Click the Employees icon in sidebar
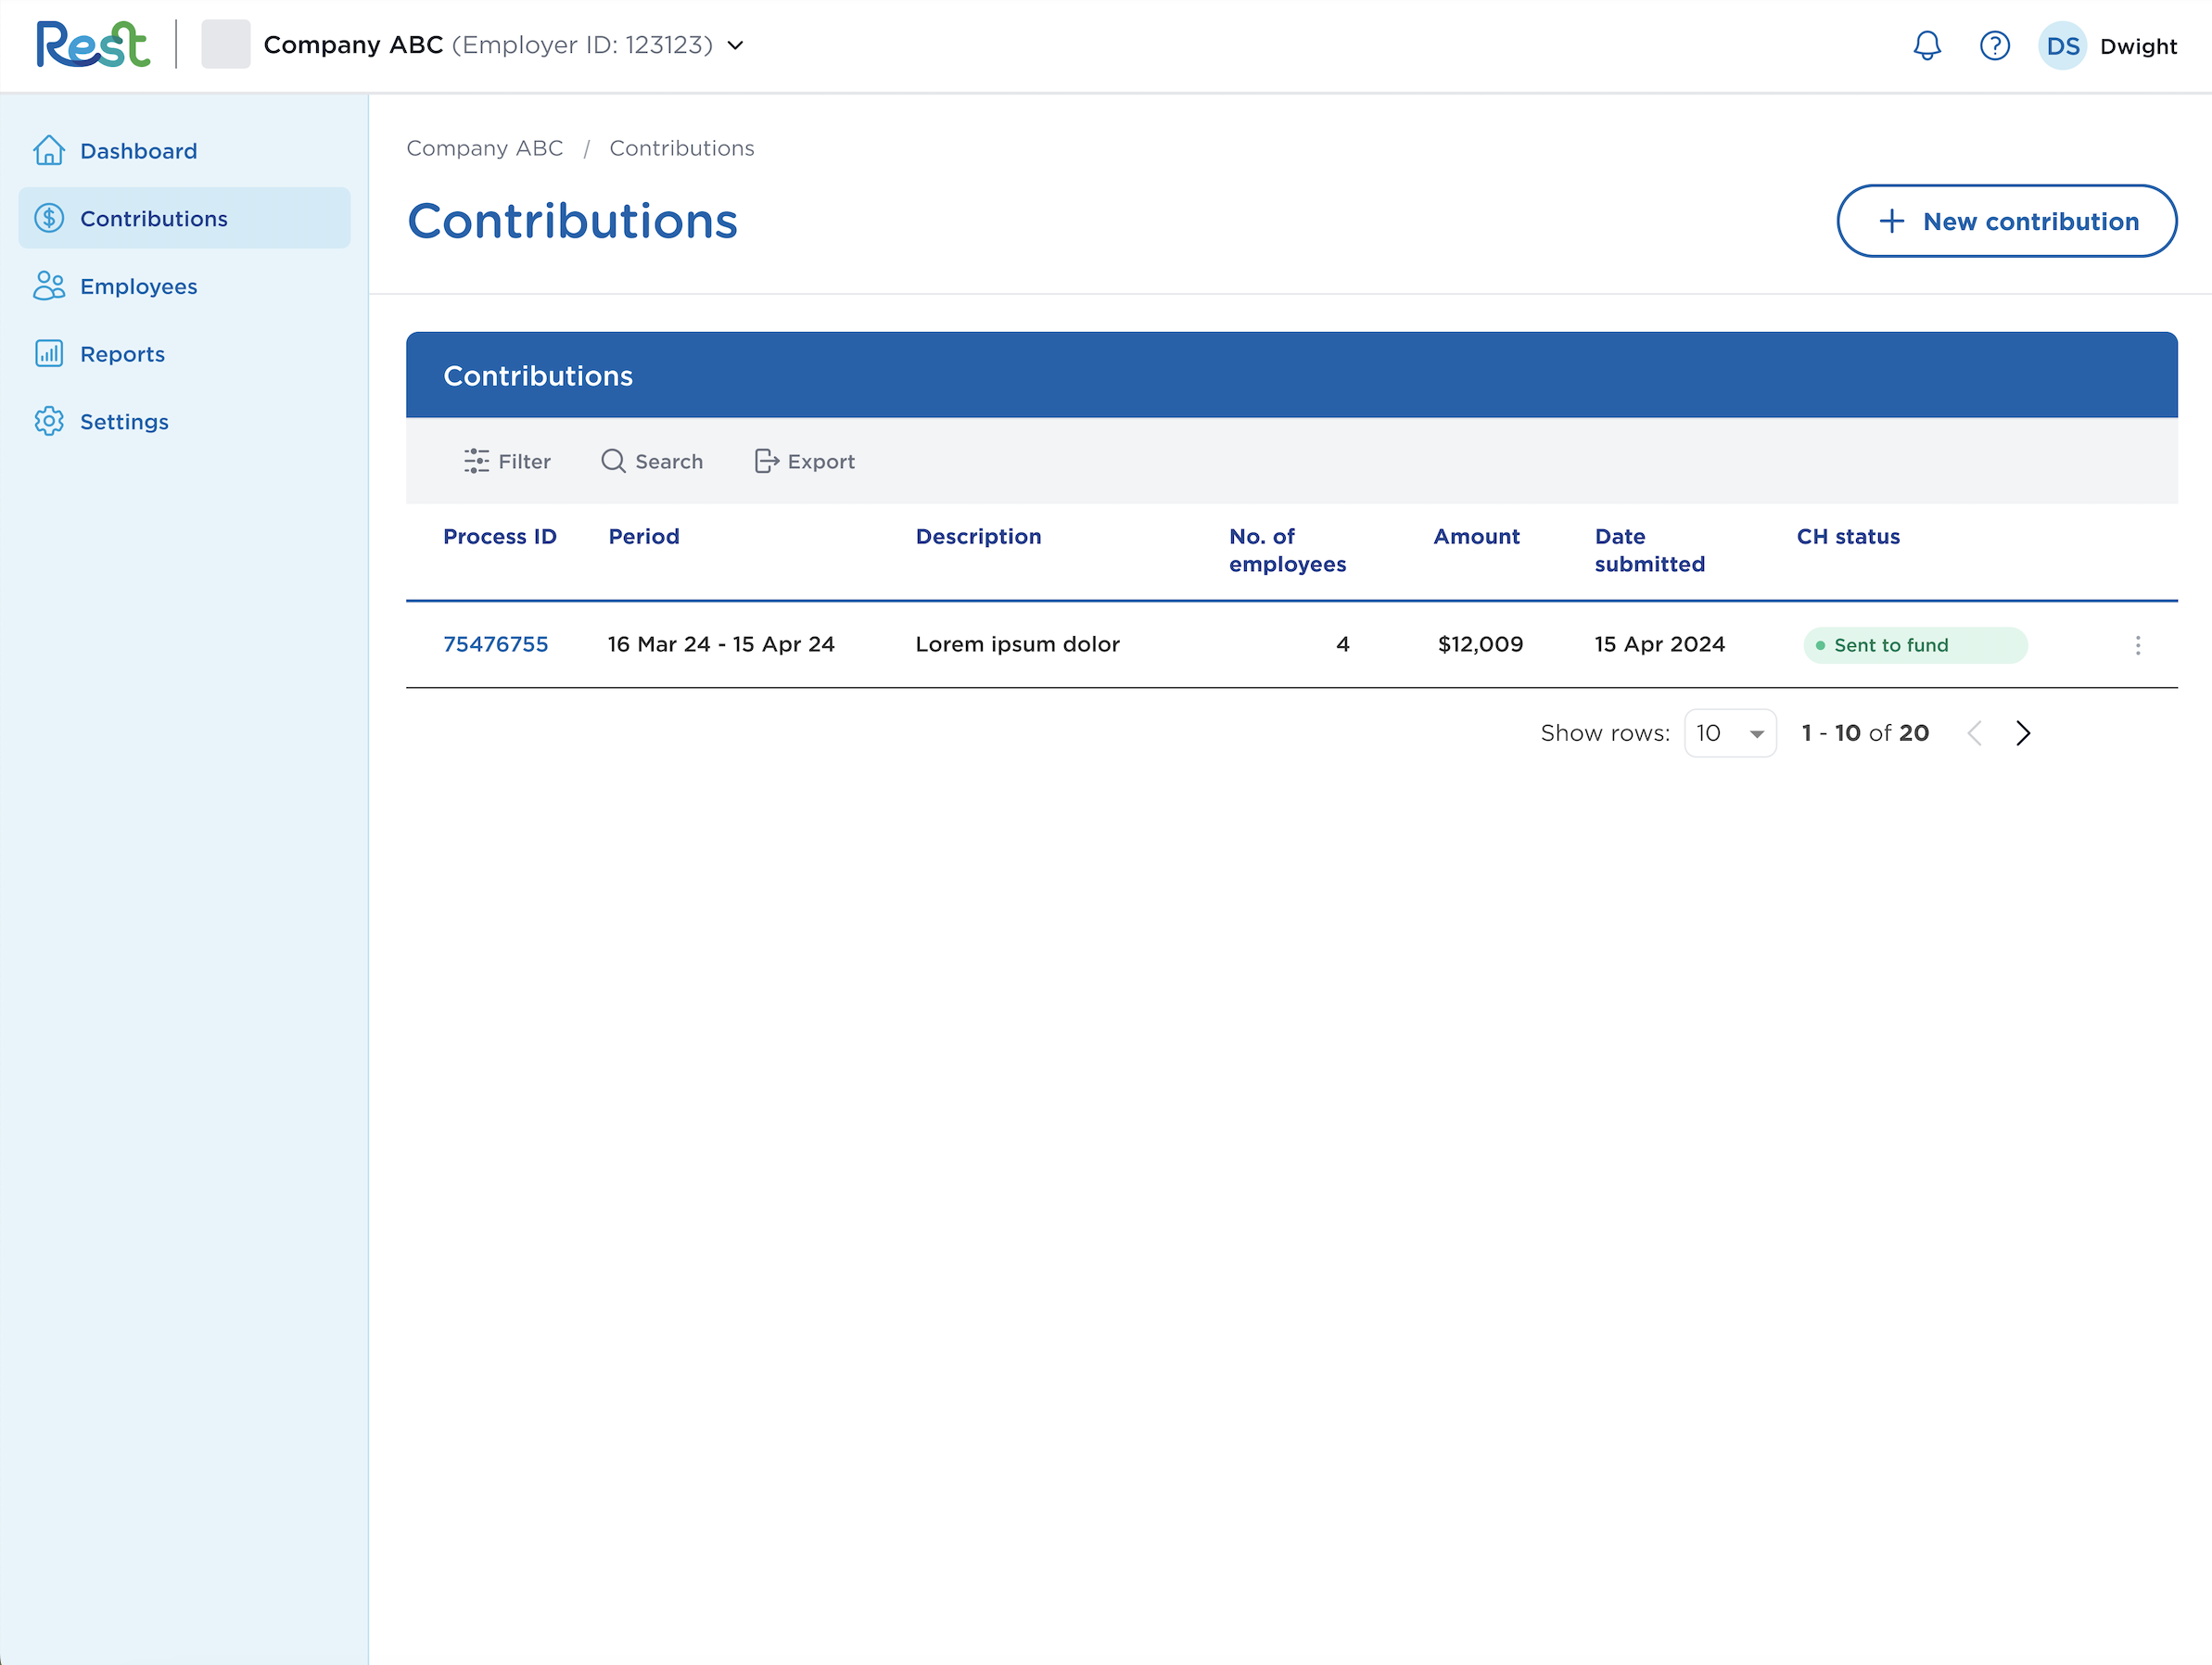The height and width of the screenshot is (1665, 2212). click(x=51, y=286)
